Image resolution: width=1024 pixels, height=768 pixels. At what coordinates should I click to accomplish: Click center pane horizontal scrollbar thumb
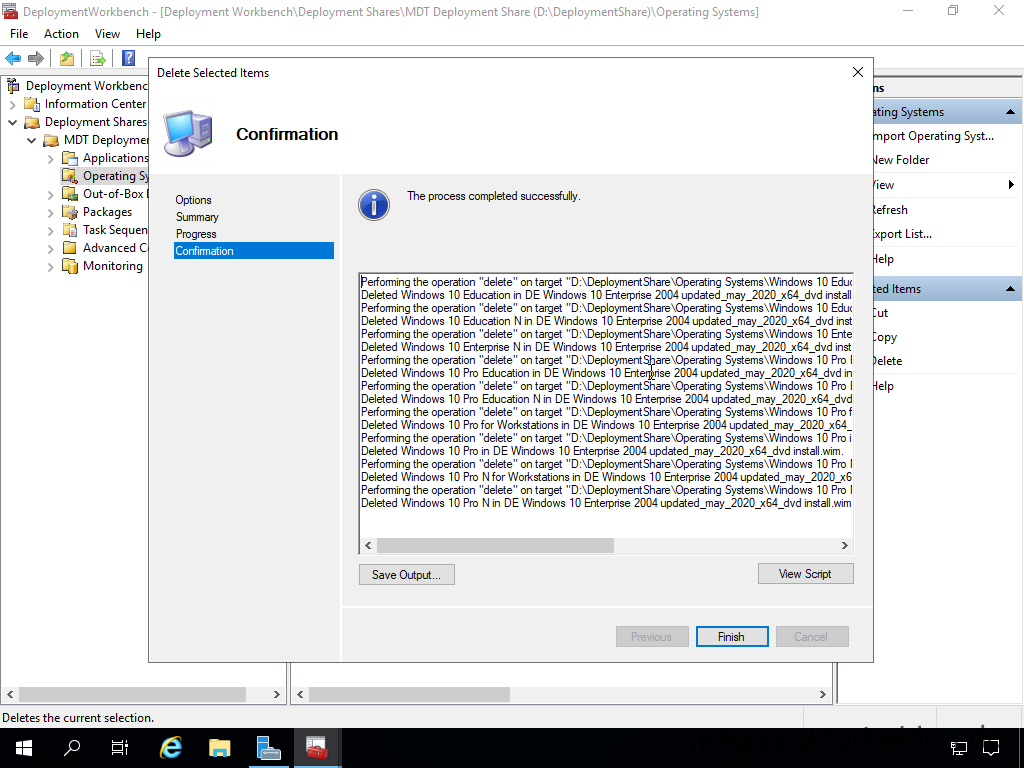409,694
